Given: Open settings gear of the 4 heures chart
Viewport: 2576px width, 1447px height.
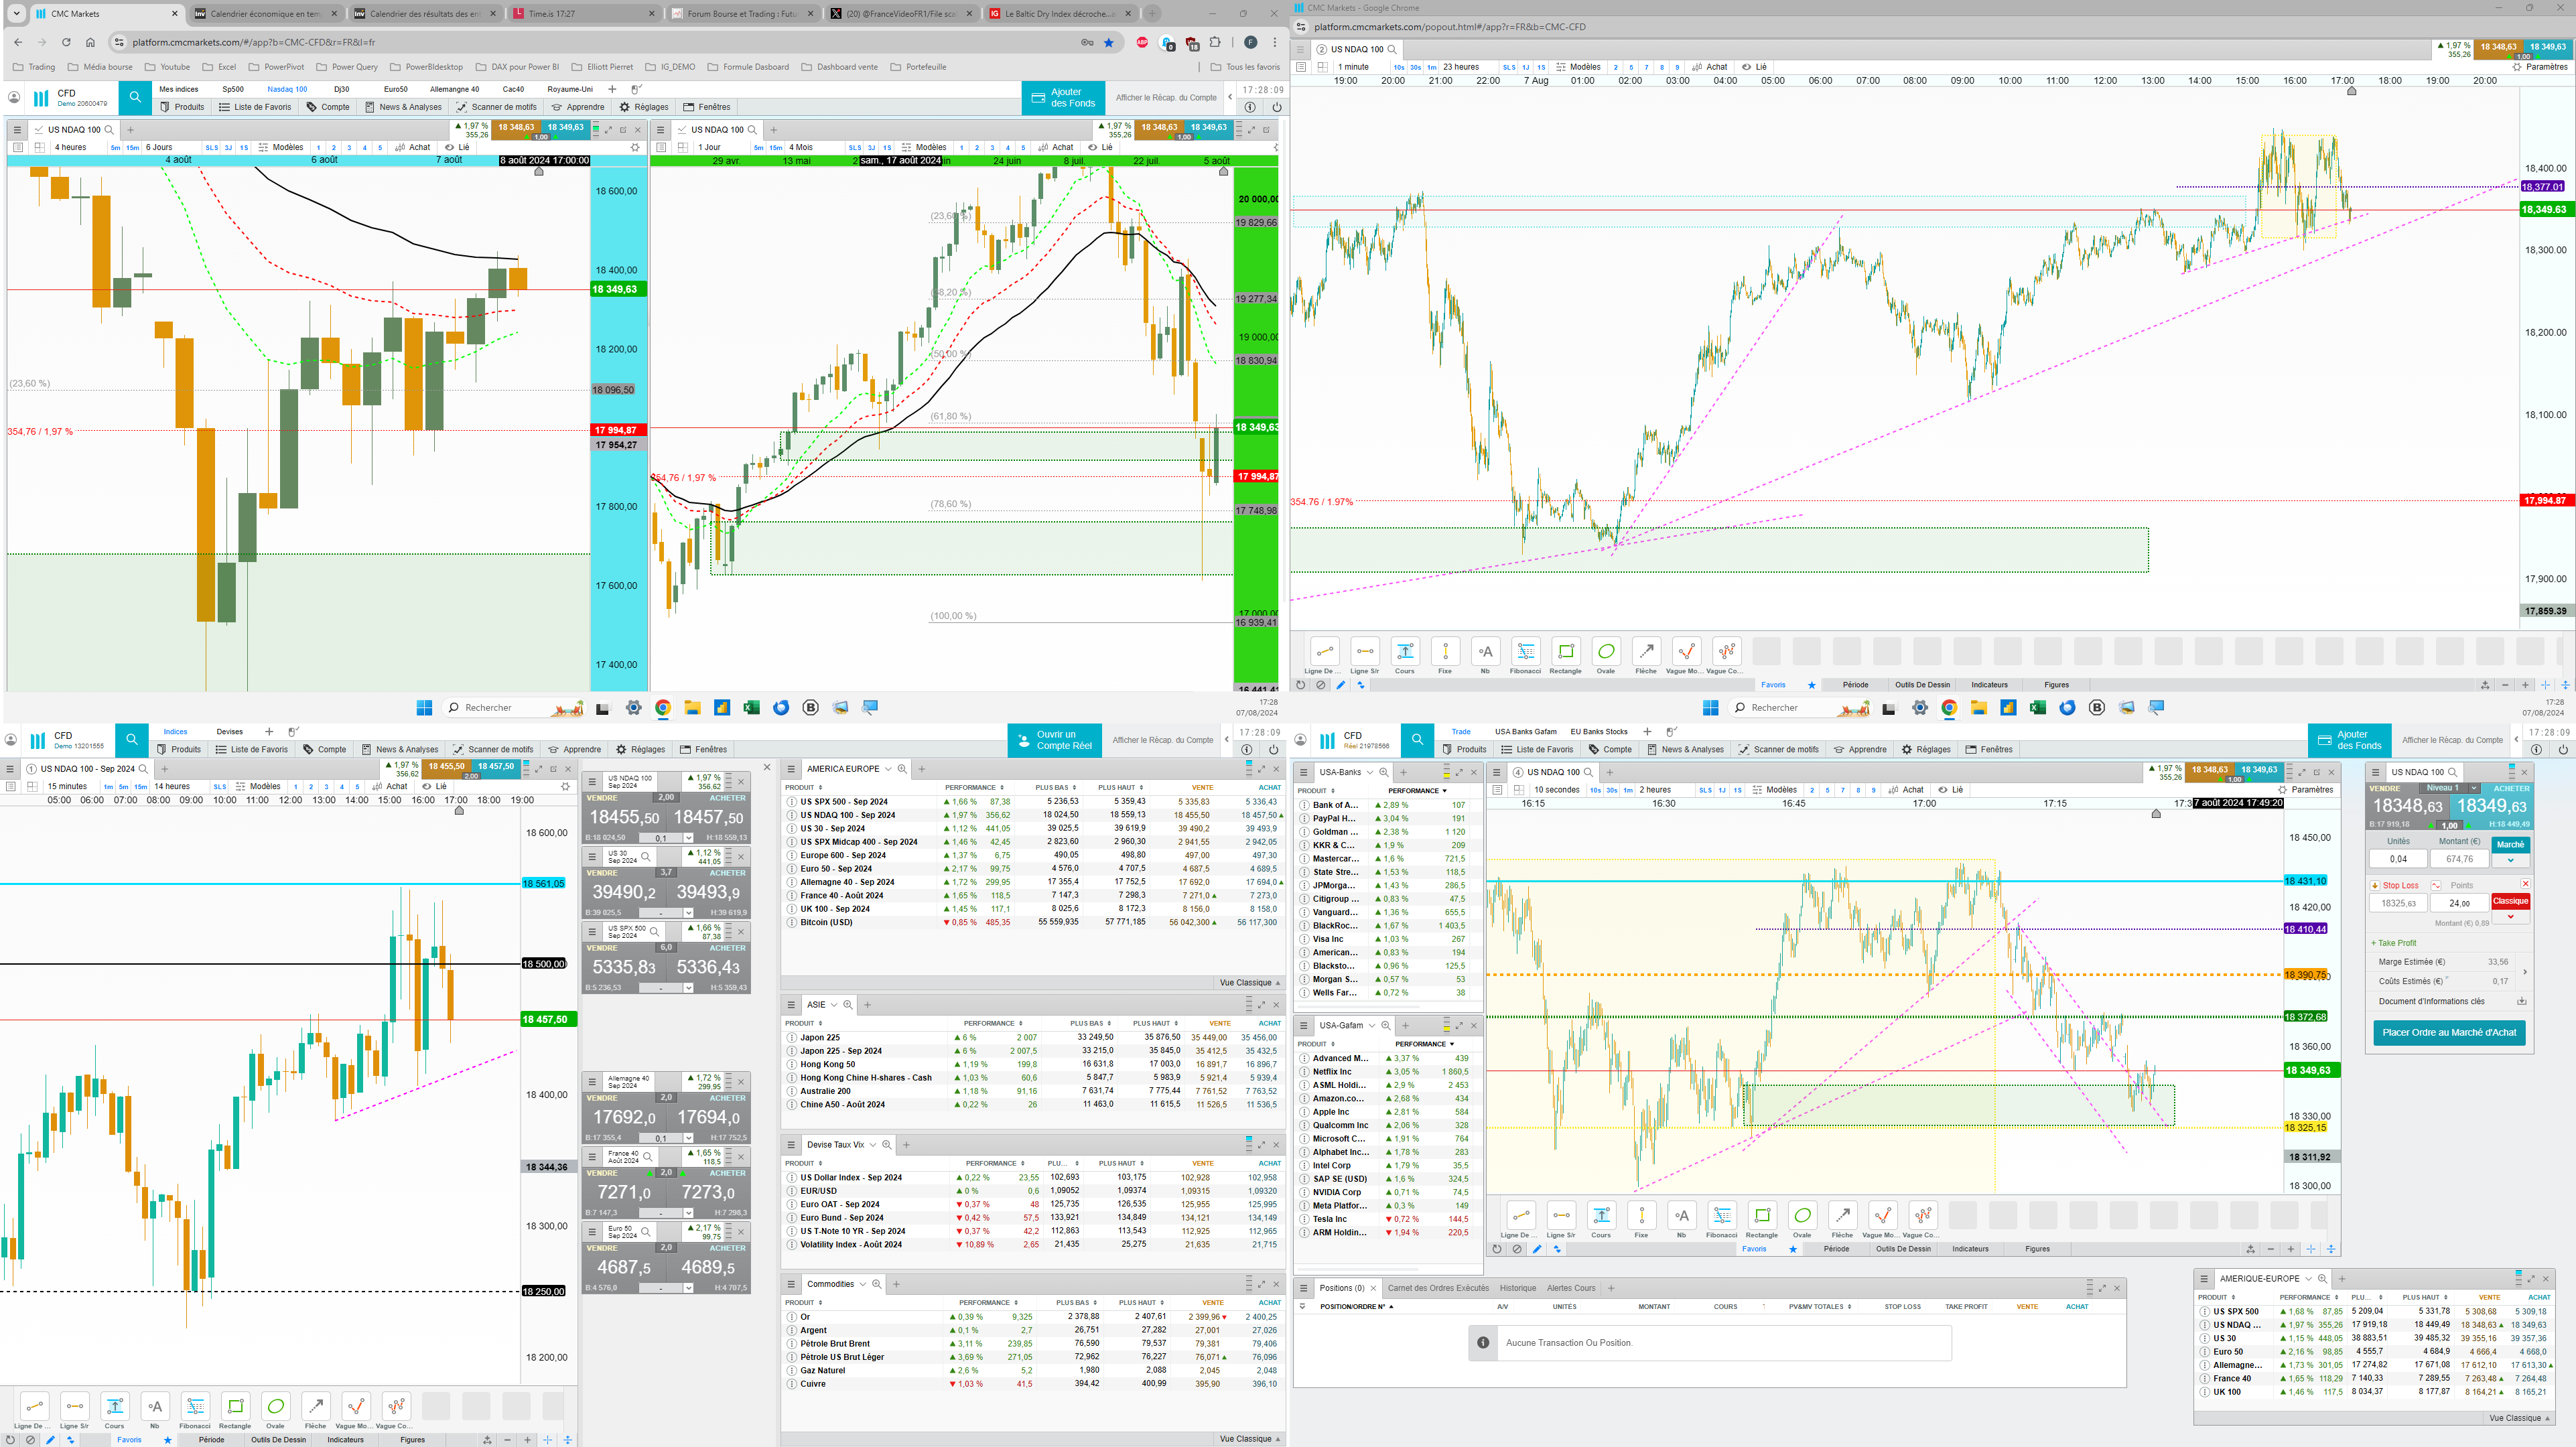Looking at the screenshot, I should (635, 147).
